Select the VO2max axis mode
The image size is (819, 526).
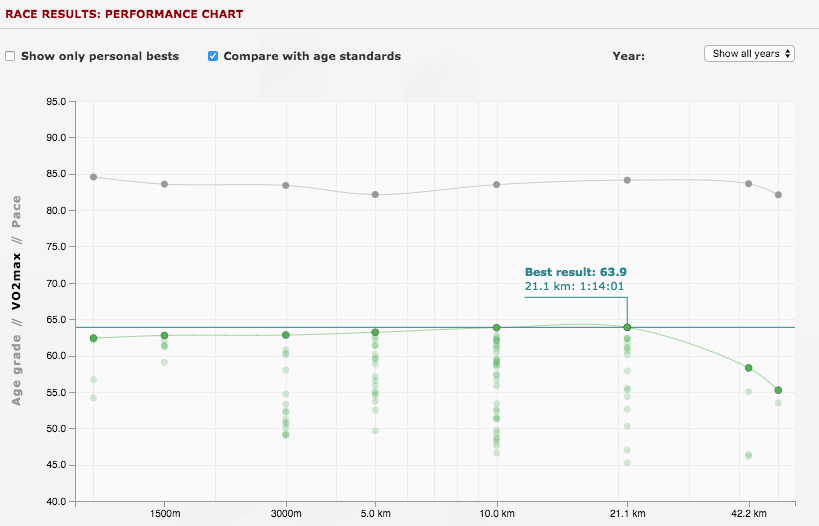tap(16, 282)
